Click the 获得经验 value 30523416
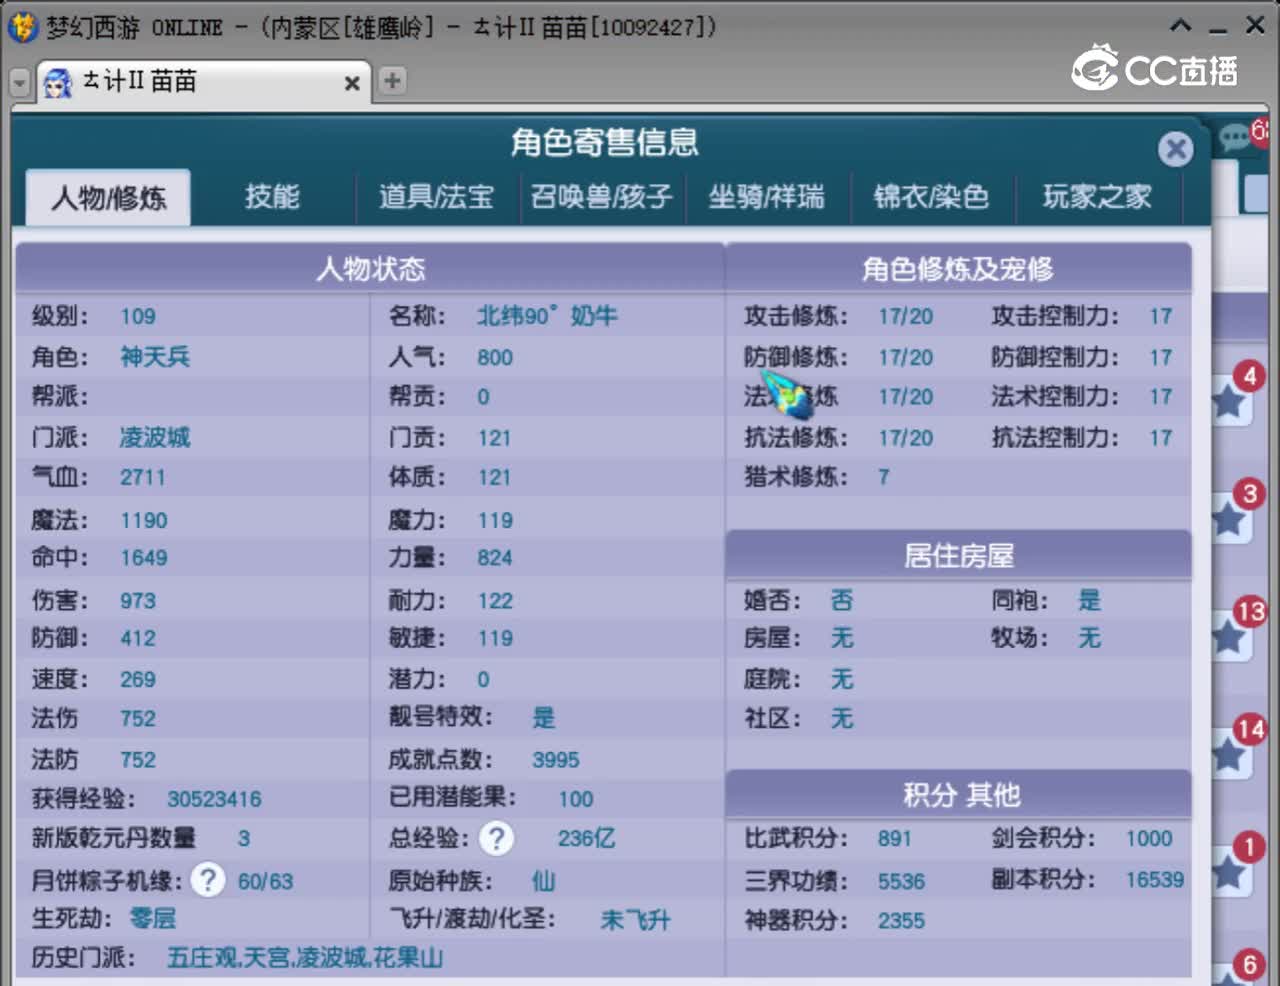This screenshot has width=1280, height=986. [x=214, y=799]
